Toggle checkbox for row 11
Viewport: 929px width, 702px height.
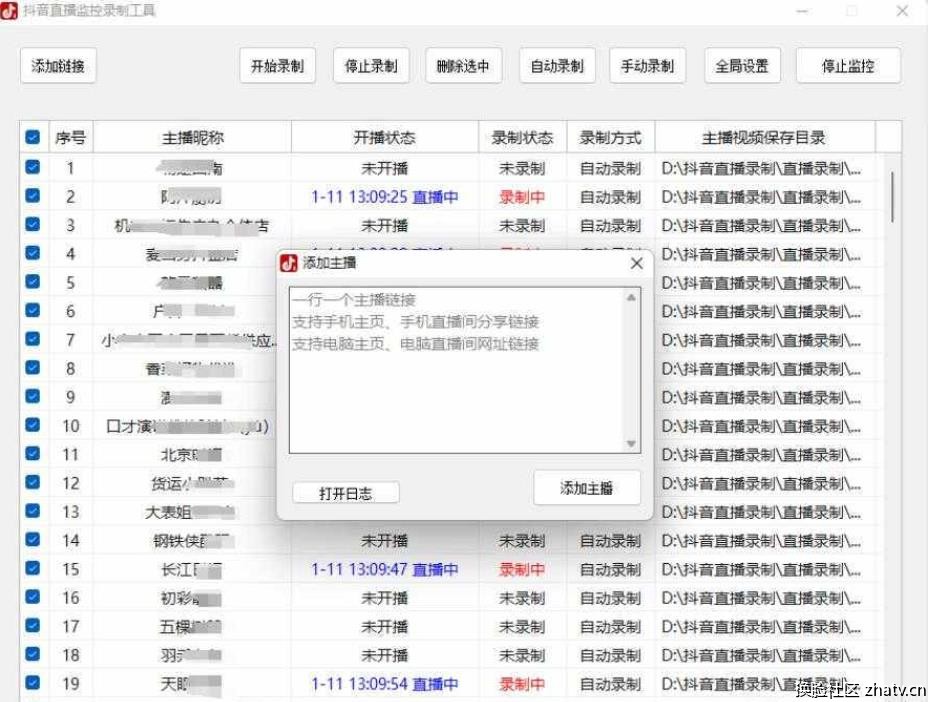[x=33, y=454]
